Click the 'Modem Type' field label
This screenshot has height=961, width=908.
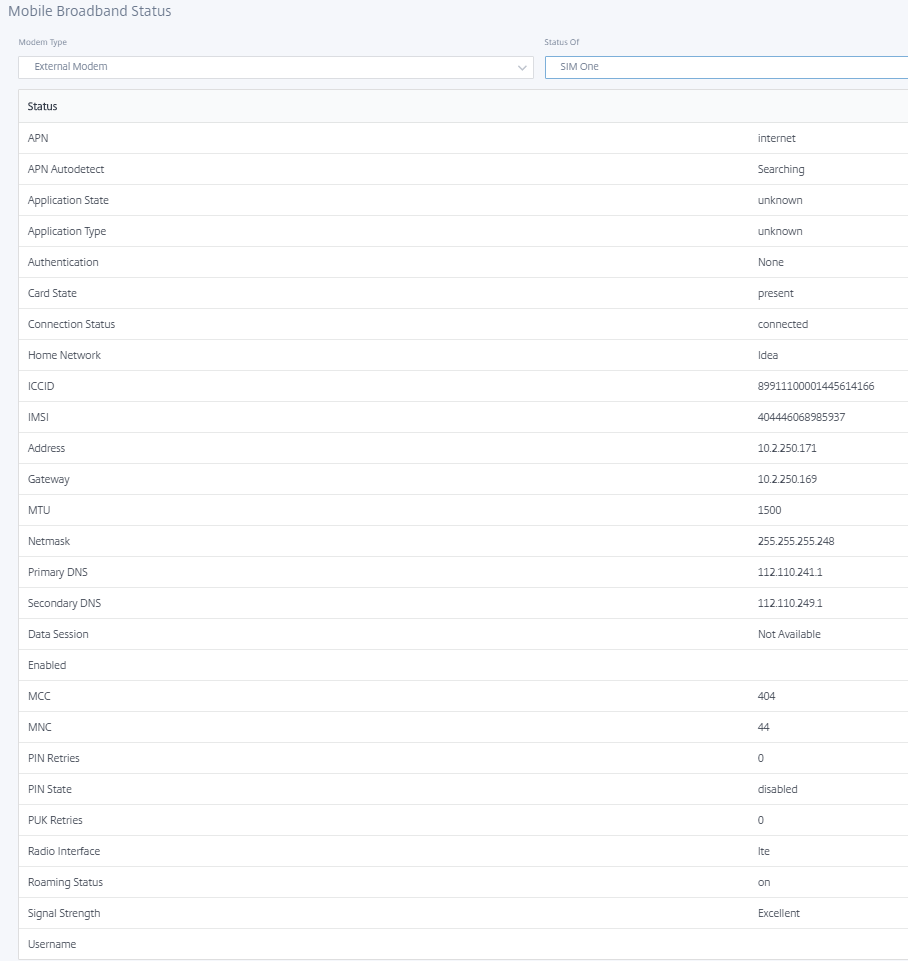(42, 42)
